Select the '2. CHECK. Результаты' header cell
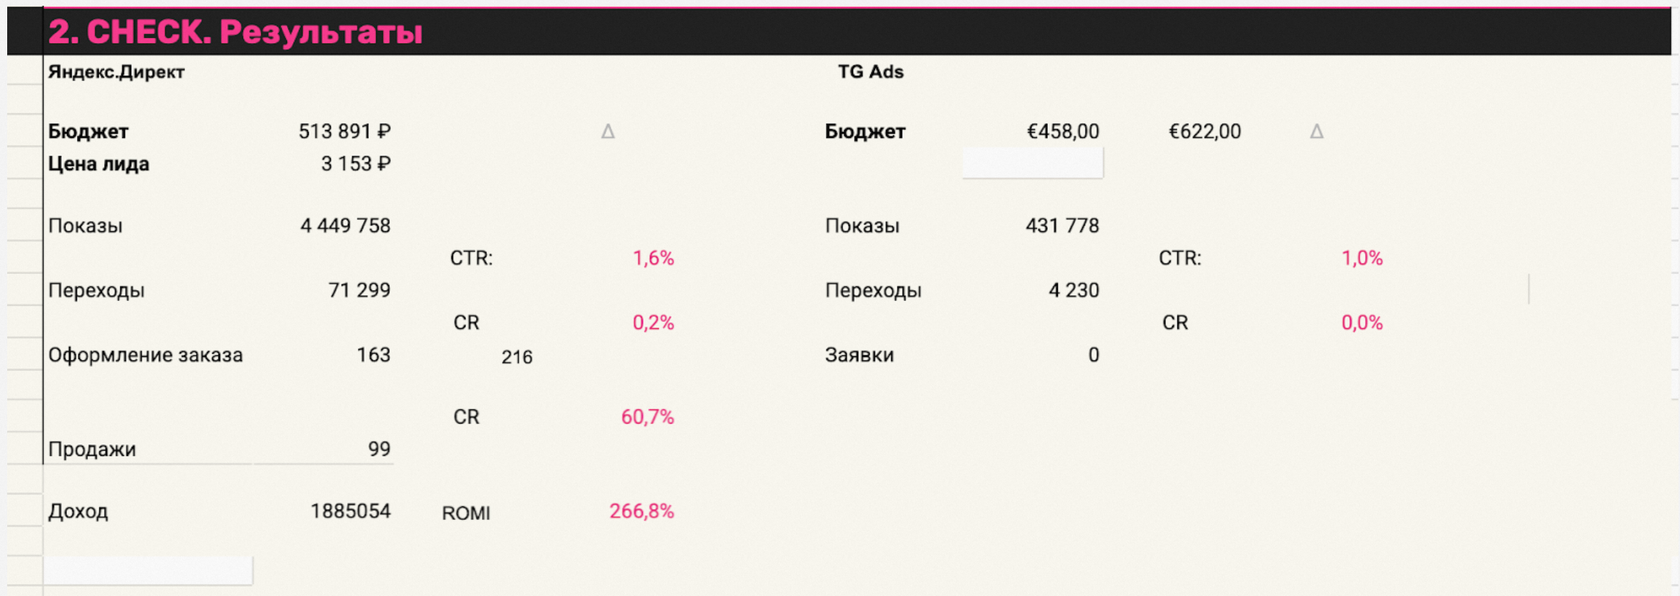This screenshot has width=1680, height=596. 236,32
